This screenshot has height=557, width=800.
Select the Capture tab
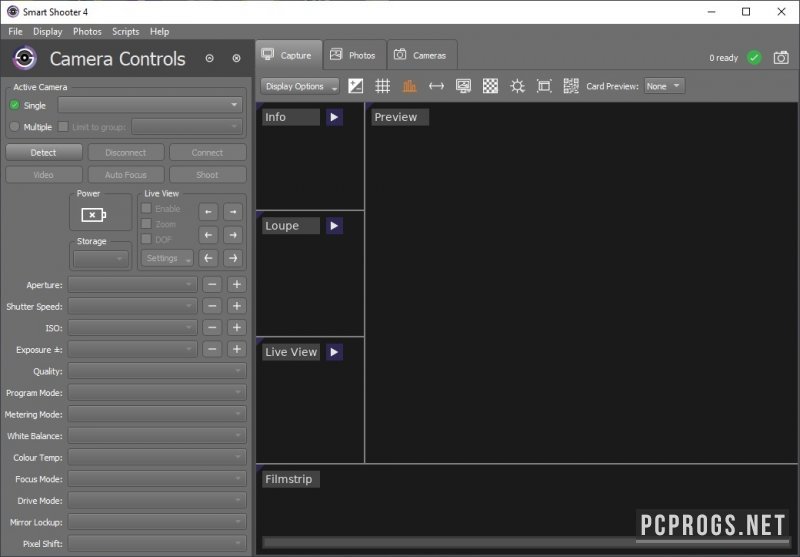289,55
